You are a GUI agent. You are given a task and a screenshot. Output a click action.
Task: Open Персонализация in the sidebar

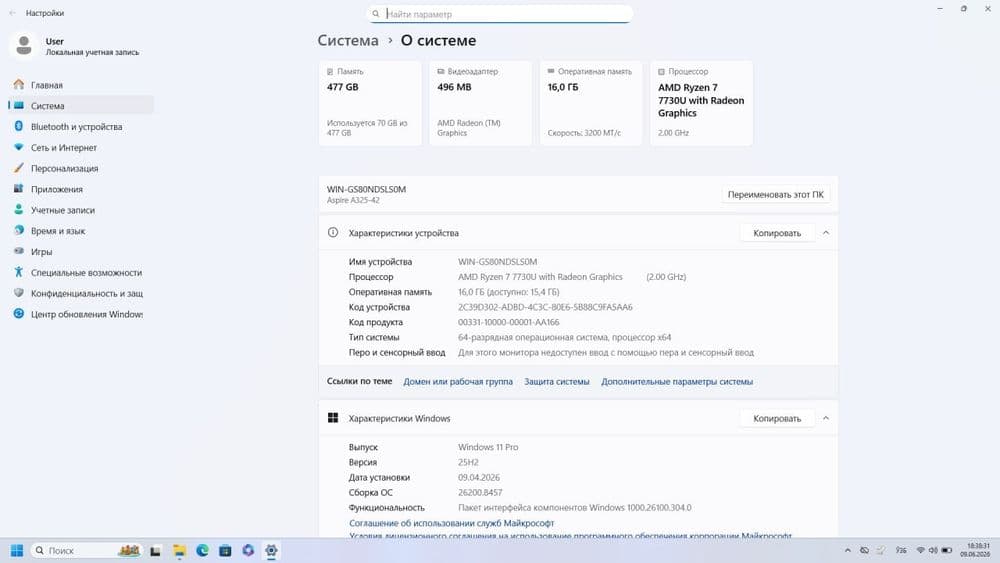[x=81, y=168]
